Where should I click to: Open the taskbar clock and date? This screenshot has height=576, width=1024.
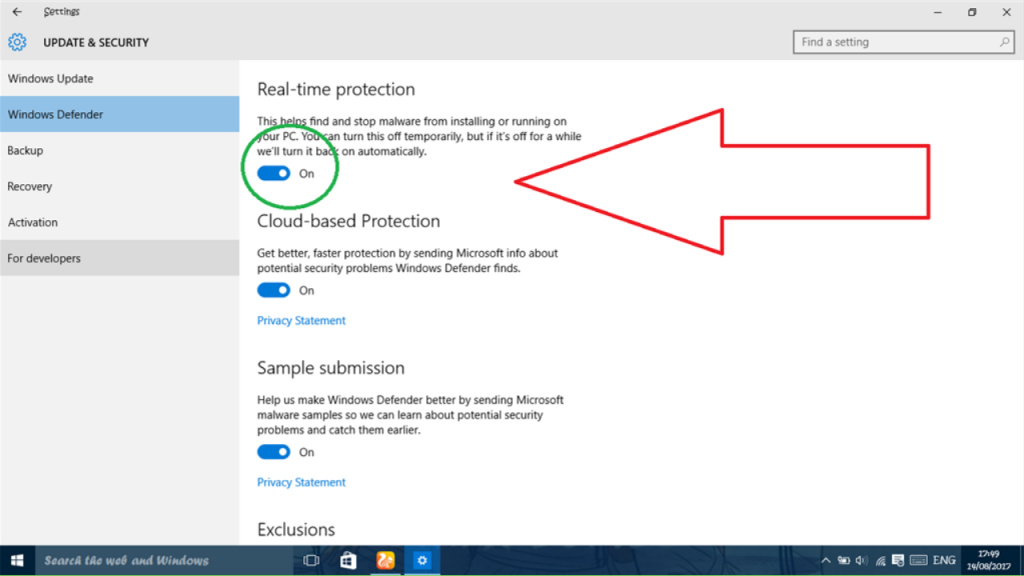[x=989, y=560]
